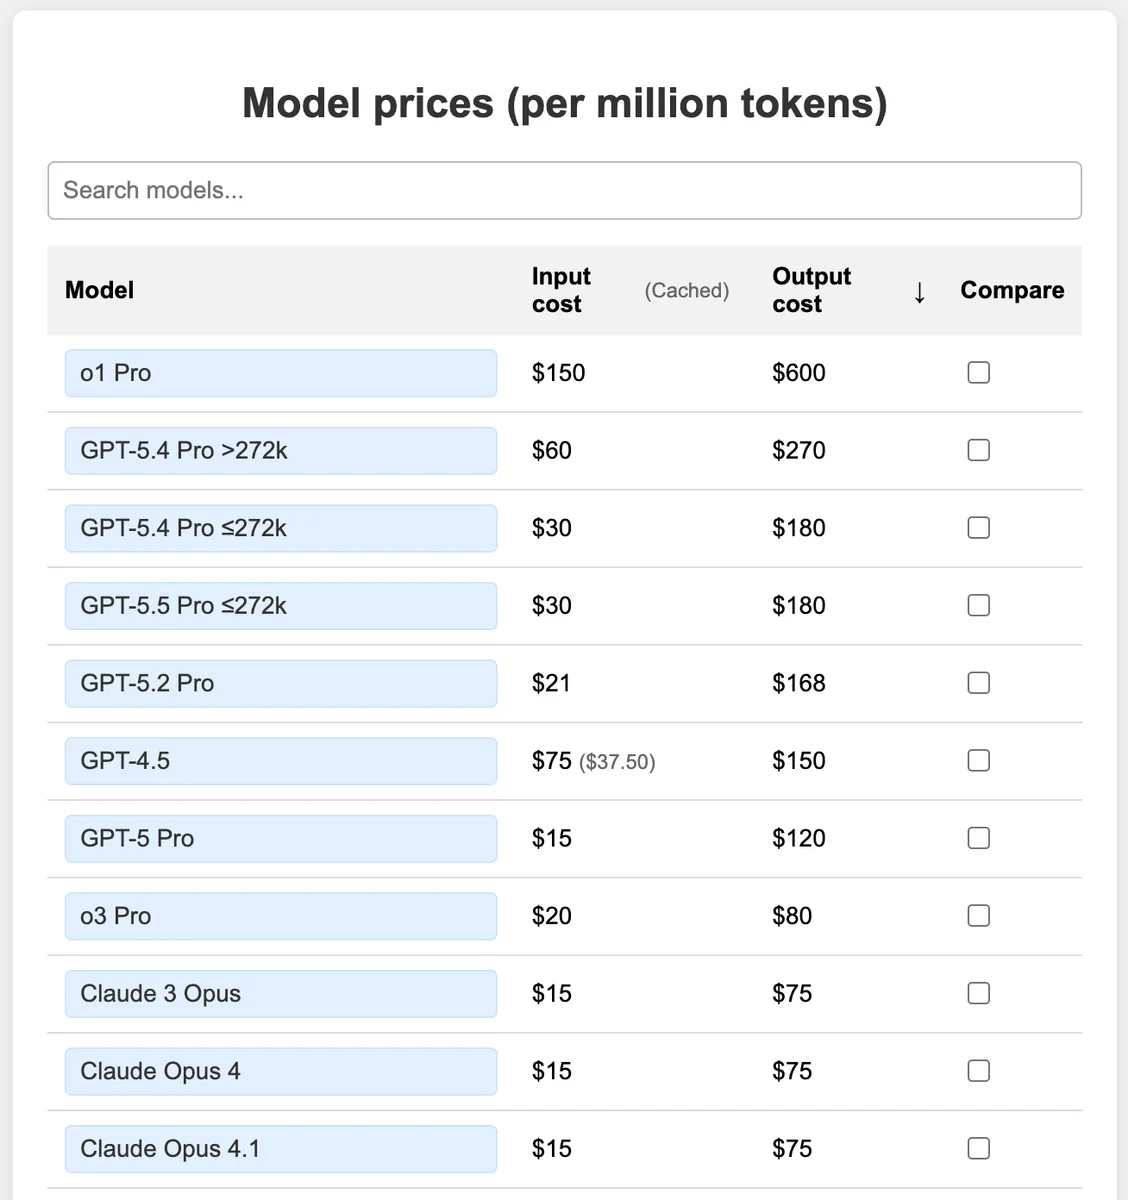This screenshot has height=1200, width=1128.
Task: Click the Compare column header
Action: [x=1012, y=290]
